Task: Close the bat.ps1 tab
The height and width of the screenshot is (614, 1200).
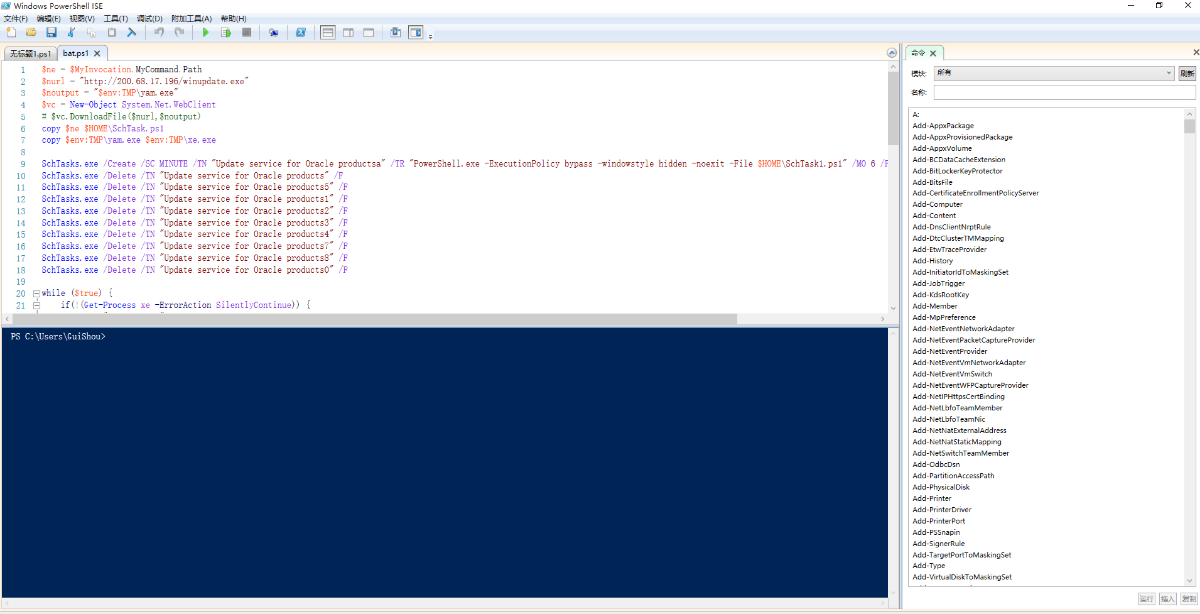Action: (x=98, y=53)
